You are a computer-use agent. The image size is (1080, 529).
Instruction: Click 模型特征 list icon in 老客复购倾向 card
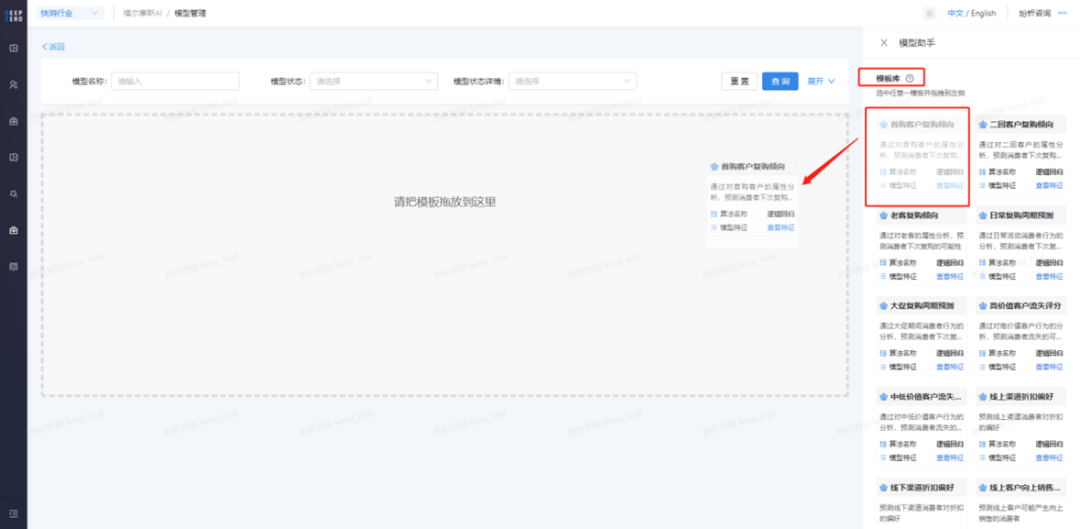884,276
